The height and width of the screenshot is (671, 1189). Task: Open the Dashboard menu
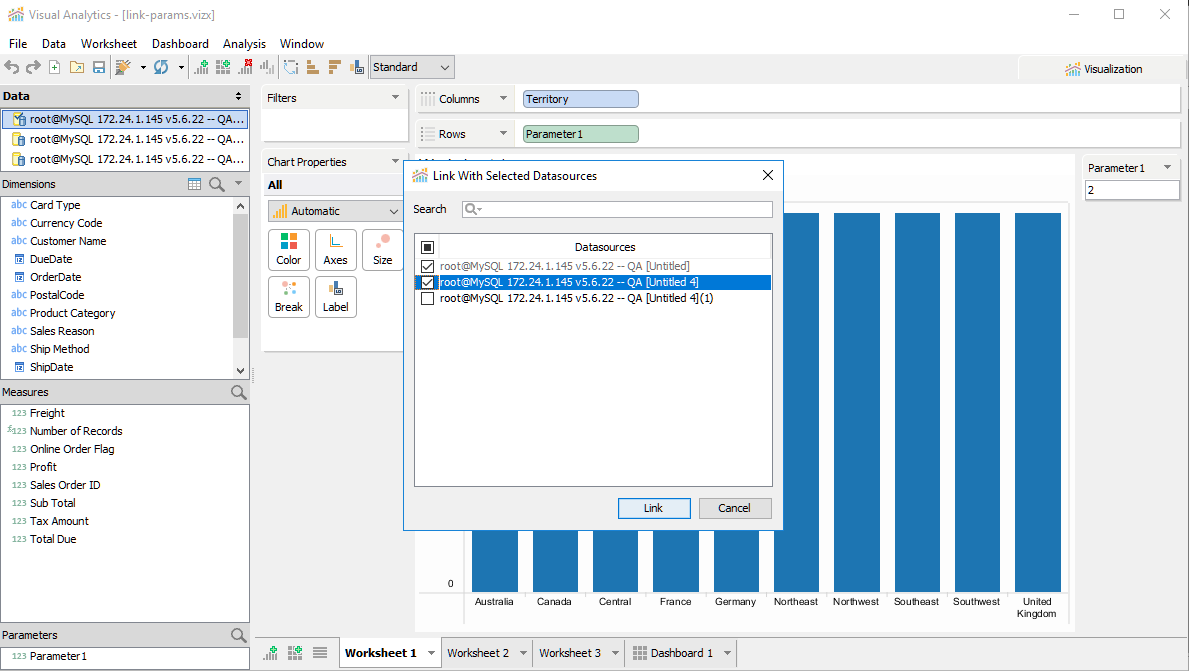[180, 44]
